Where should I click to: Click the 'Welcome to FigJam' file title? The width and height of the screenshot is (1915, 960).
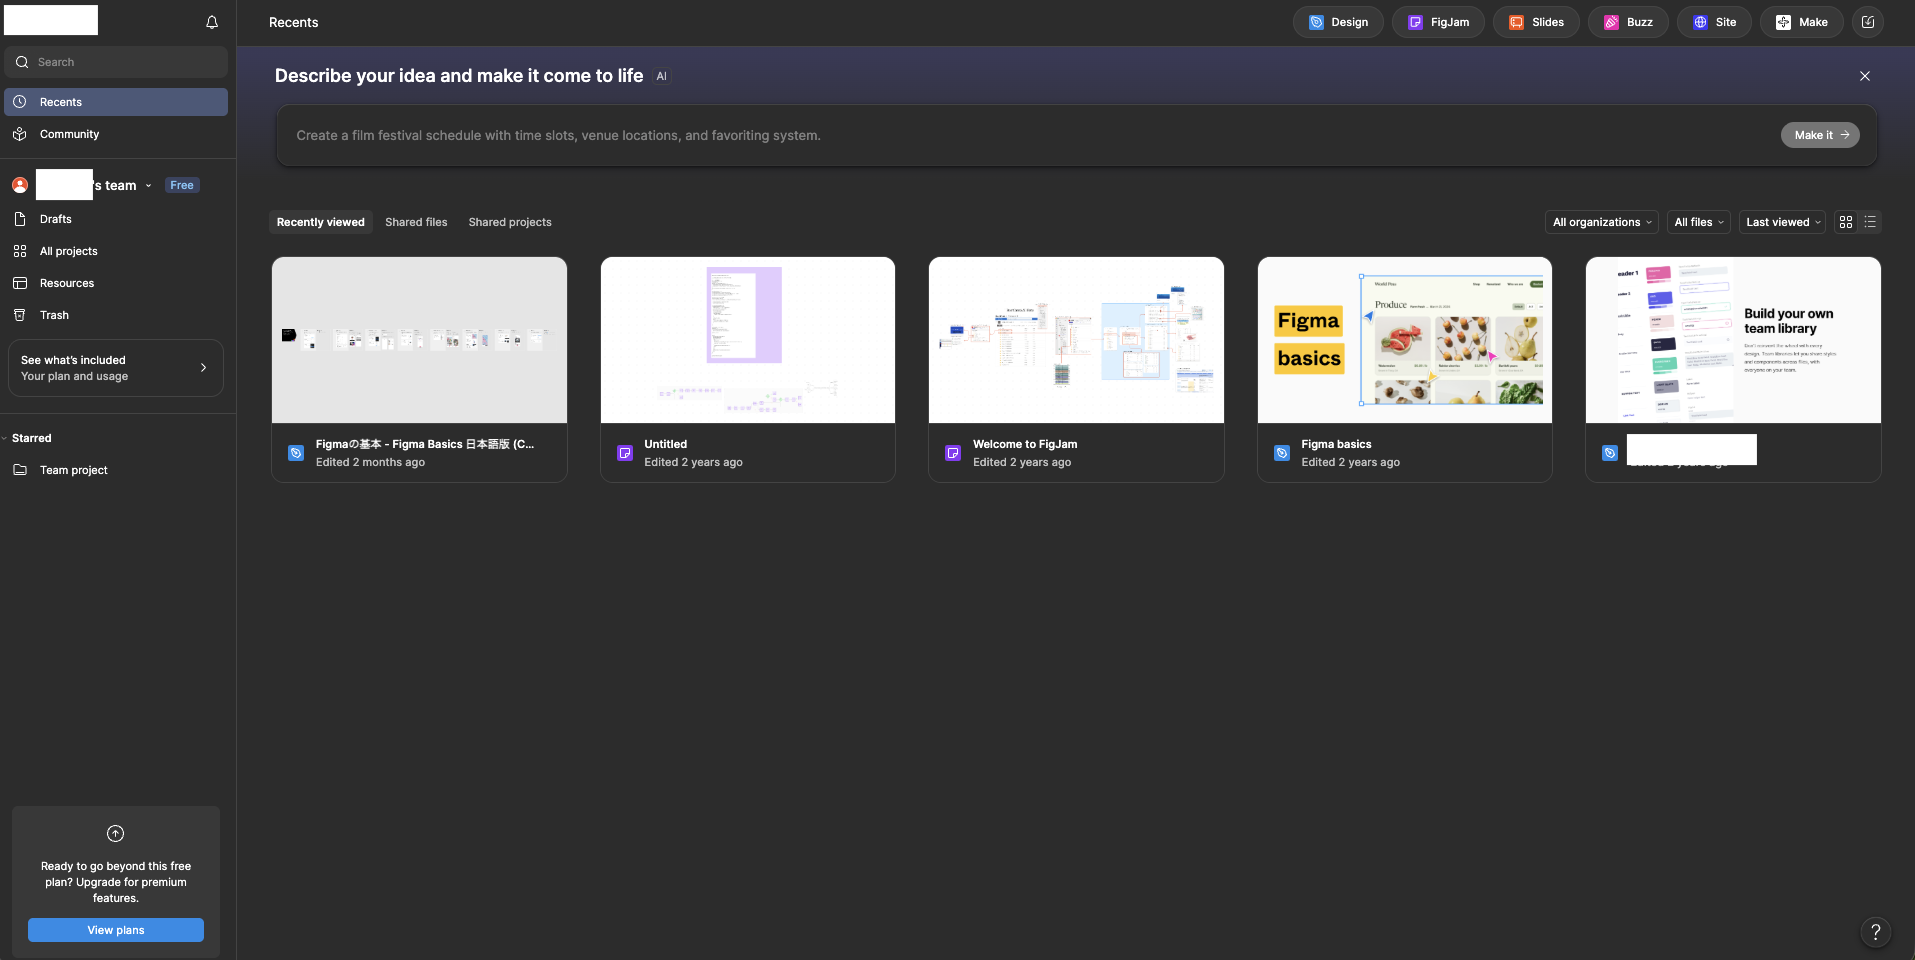[x=1025, y=444]
